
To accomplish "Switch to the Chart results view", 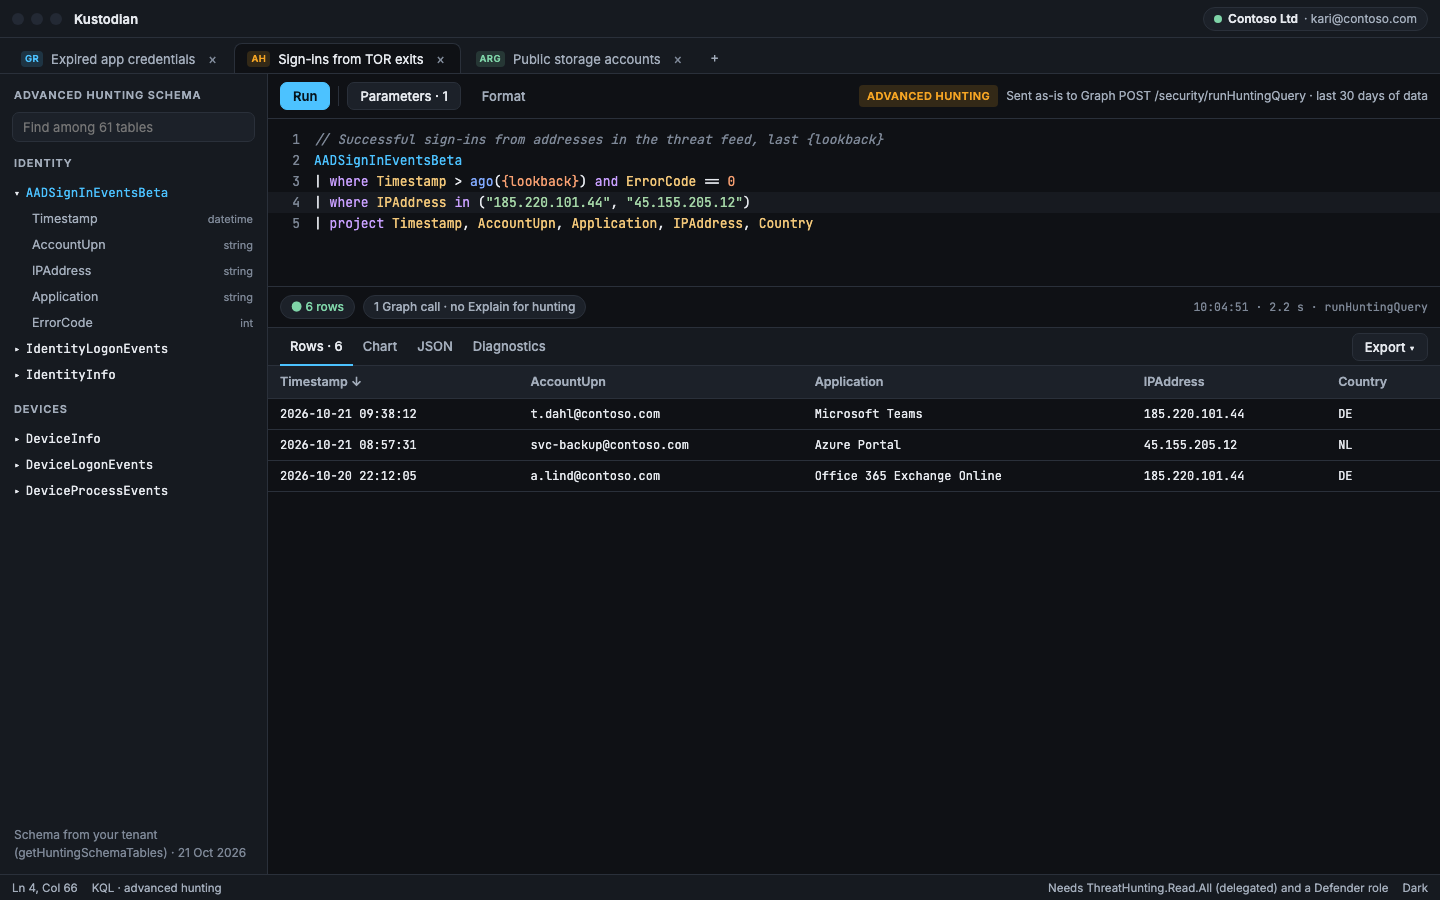I will (380, 346).
